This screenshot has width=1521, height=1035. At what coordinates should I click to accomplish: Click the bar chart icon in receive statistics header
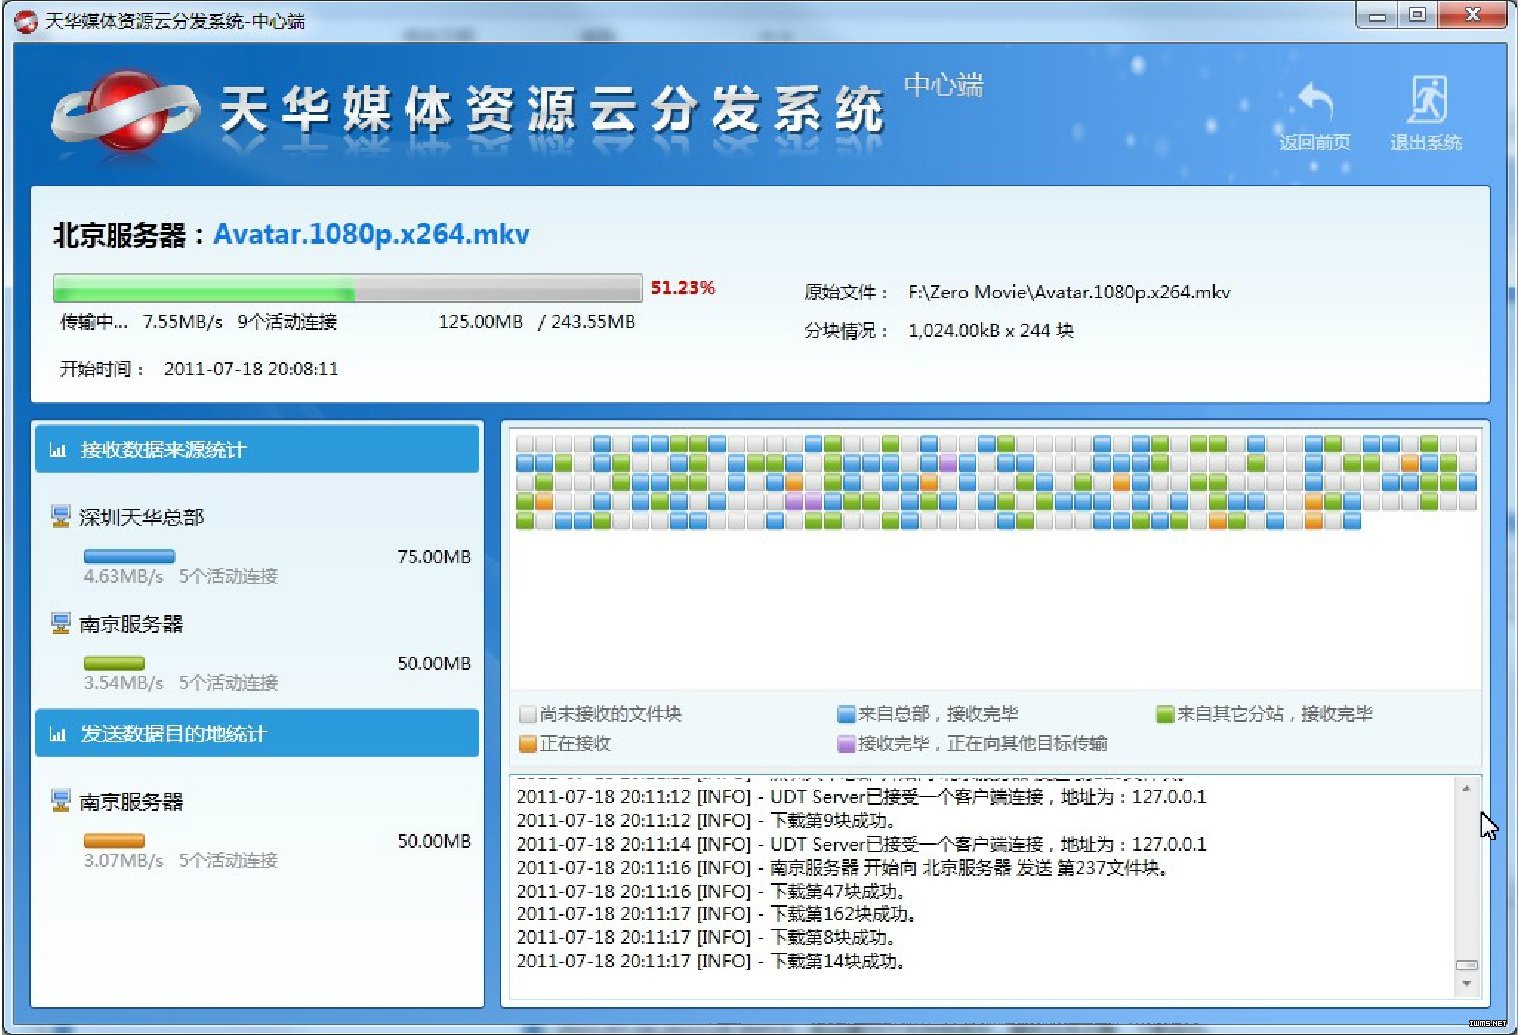pos(58,450)
